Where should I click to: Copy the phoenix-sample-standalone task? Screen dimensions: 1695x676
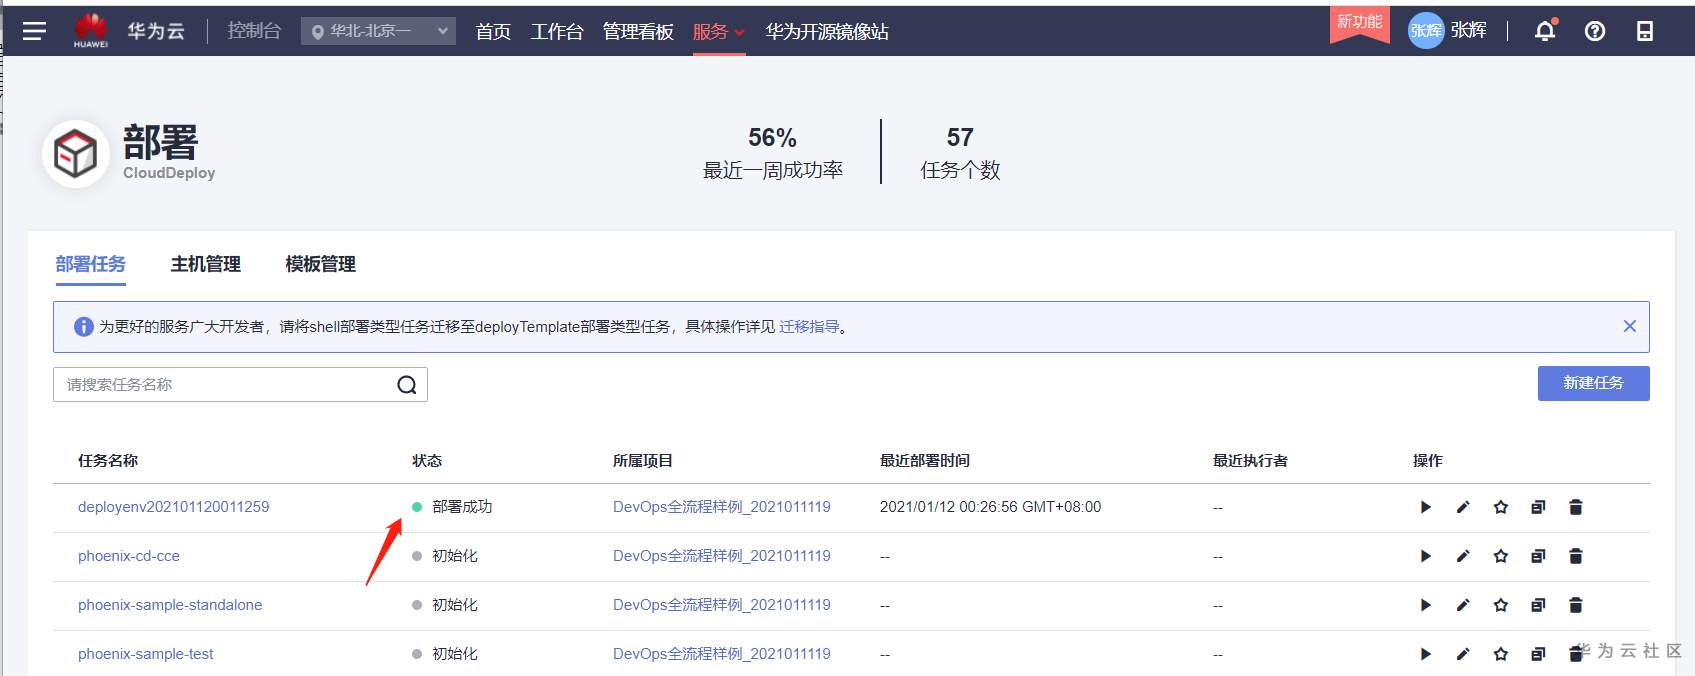(1538, 605)
